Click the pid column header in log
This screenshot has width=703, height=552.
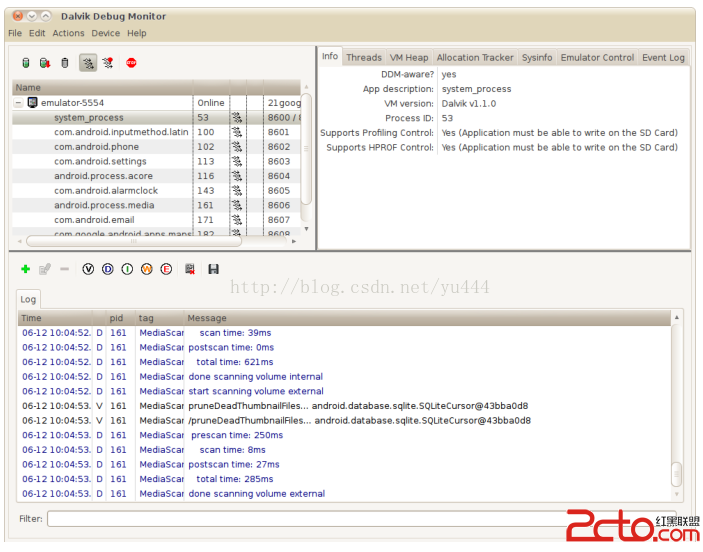coord(121,318)
